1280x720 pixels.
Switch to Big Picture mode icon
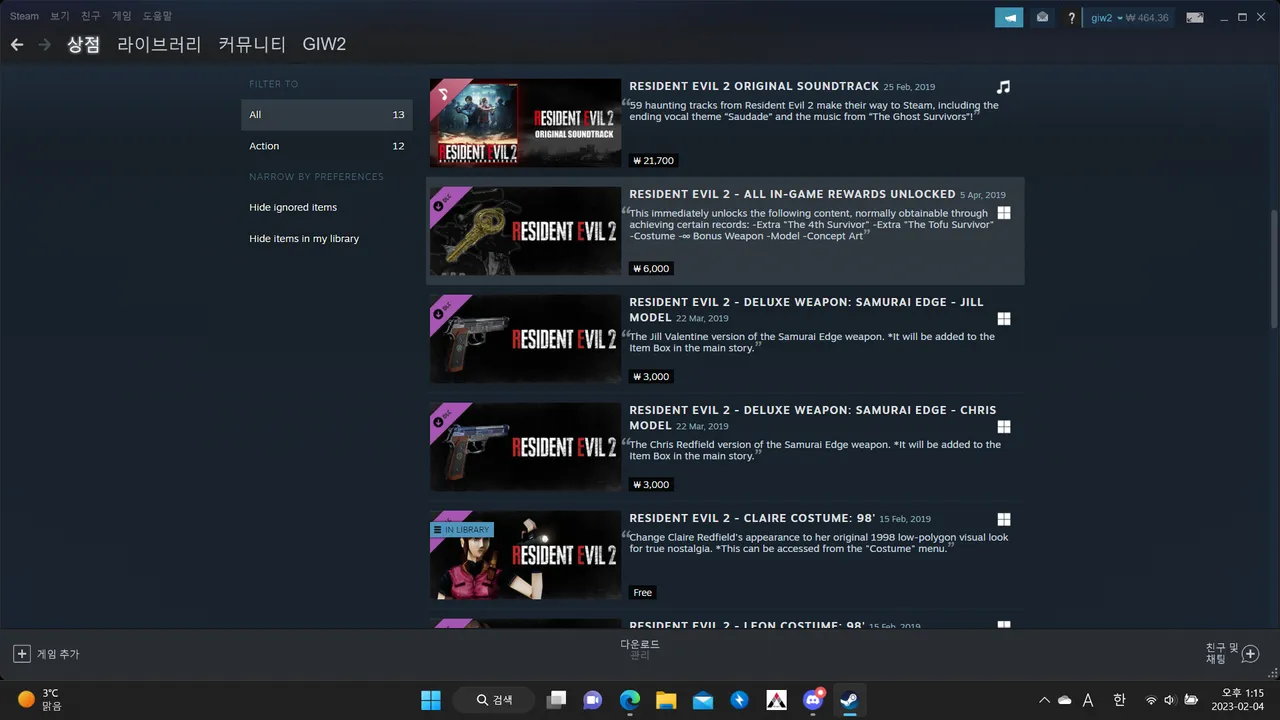click(x=1194, y=18)
